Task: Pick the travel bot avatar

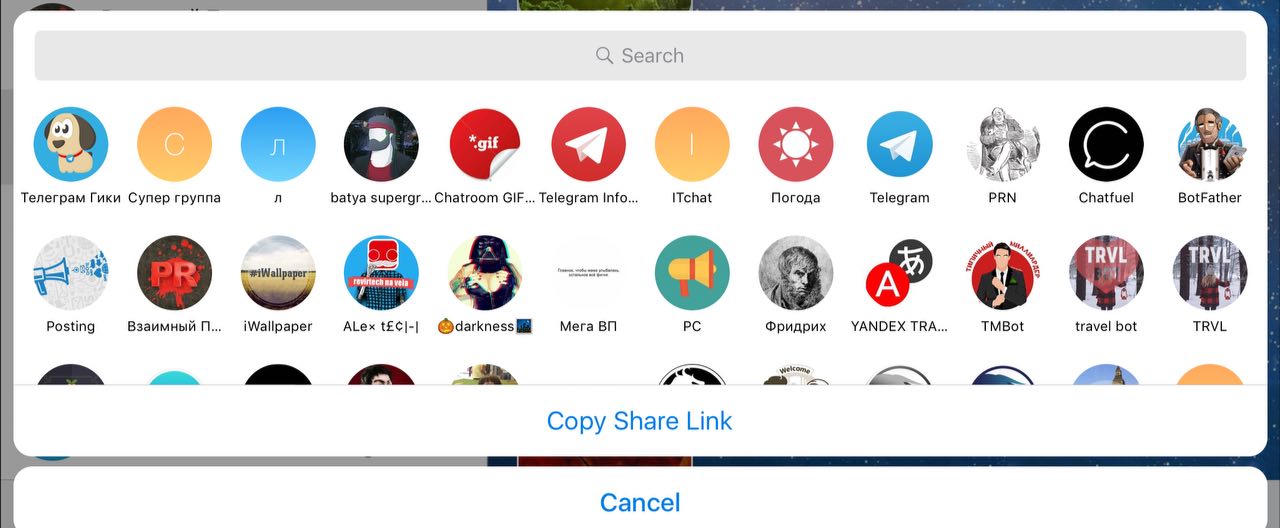Action: click(1106, 273)
